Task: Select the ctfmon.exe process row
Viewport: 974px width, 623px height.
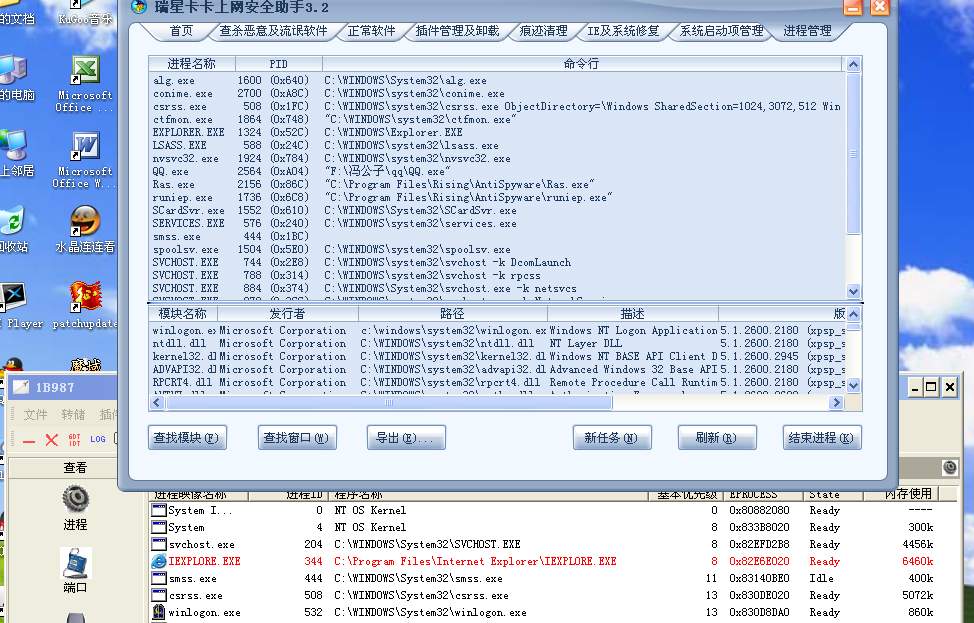Action: click(496, 119)
